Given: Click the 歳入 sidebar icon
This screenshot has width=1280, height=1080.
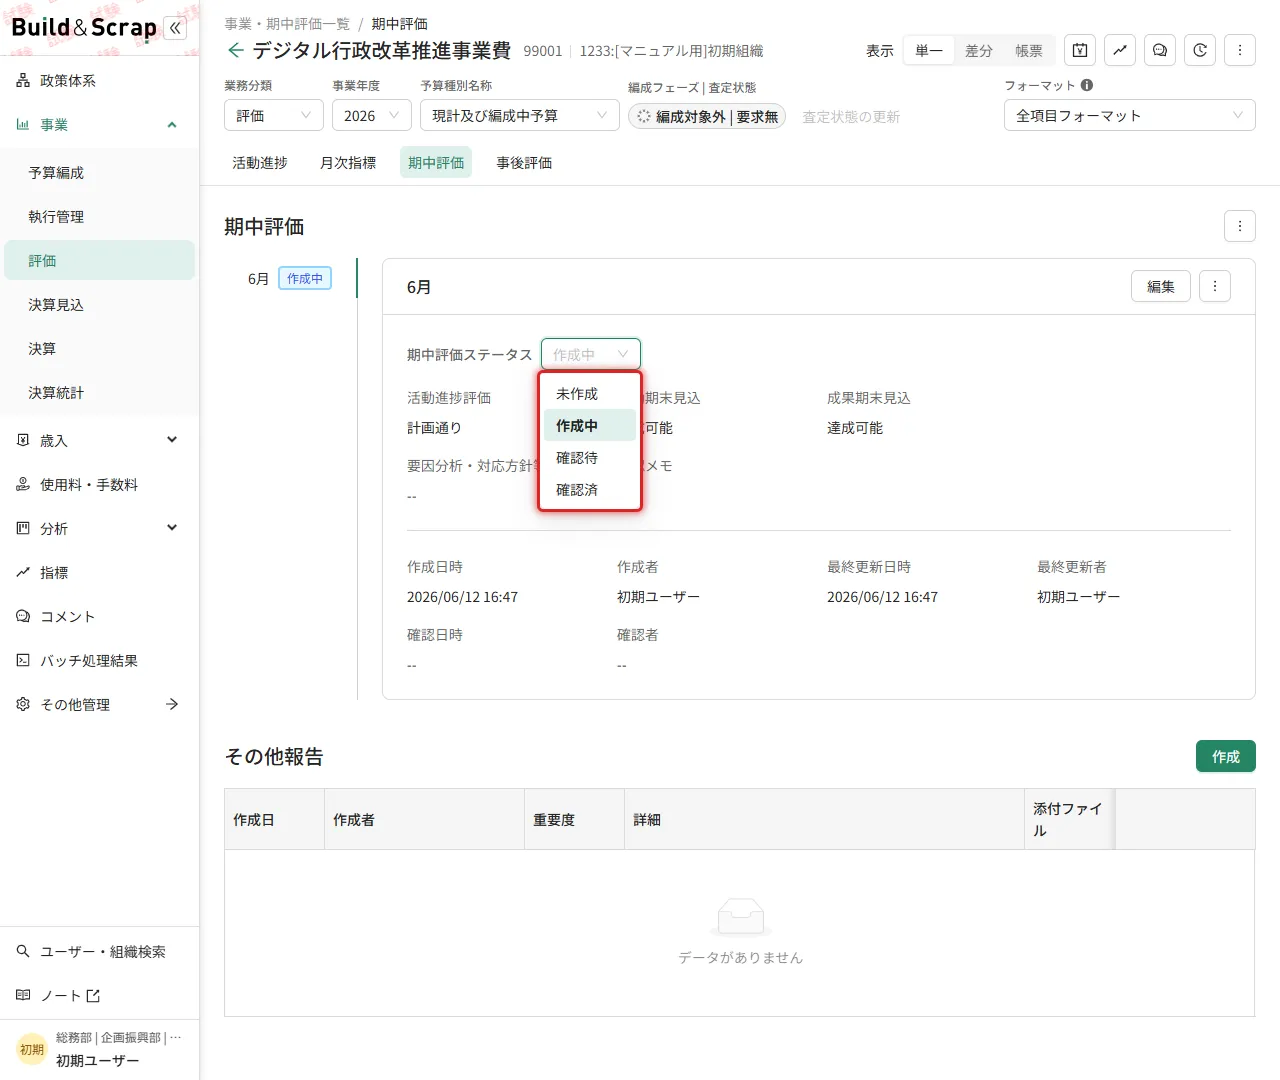Looking at the screenshot, I should pyautogui.click(x=23, y=440).
